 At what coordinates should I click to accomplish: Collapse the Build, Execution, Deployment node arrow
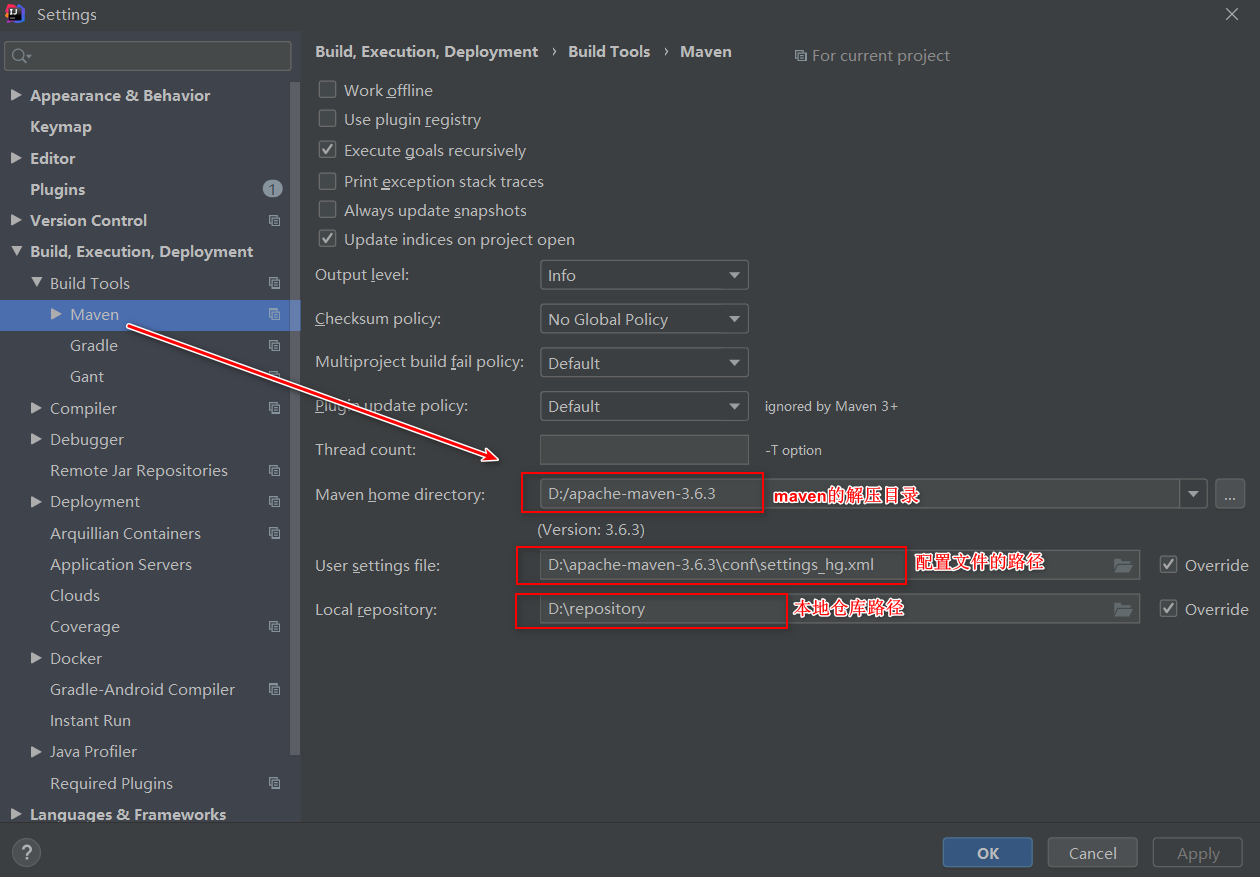(16, 251)
